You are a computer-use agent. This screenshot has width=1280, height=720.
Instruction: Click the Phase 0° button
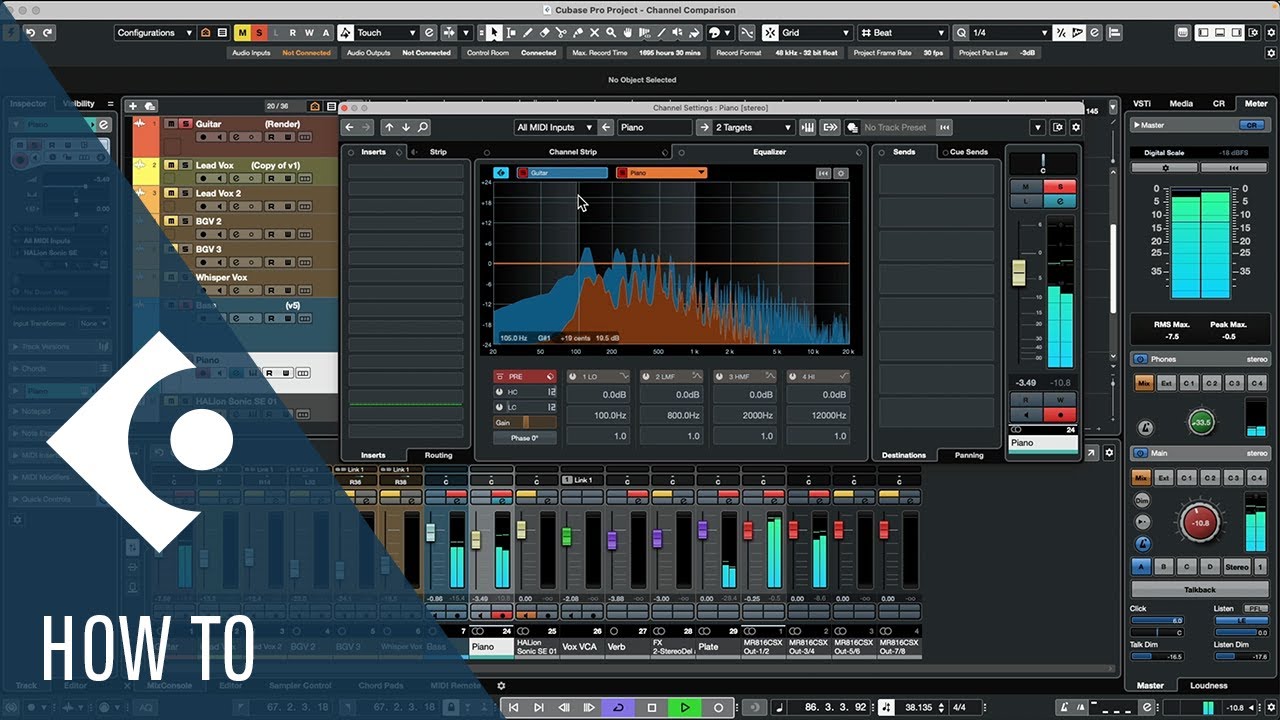[x=524, y=438]
